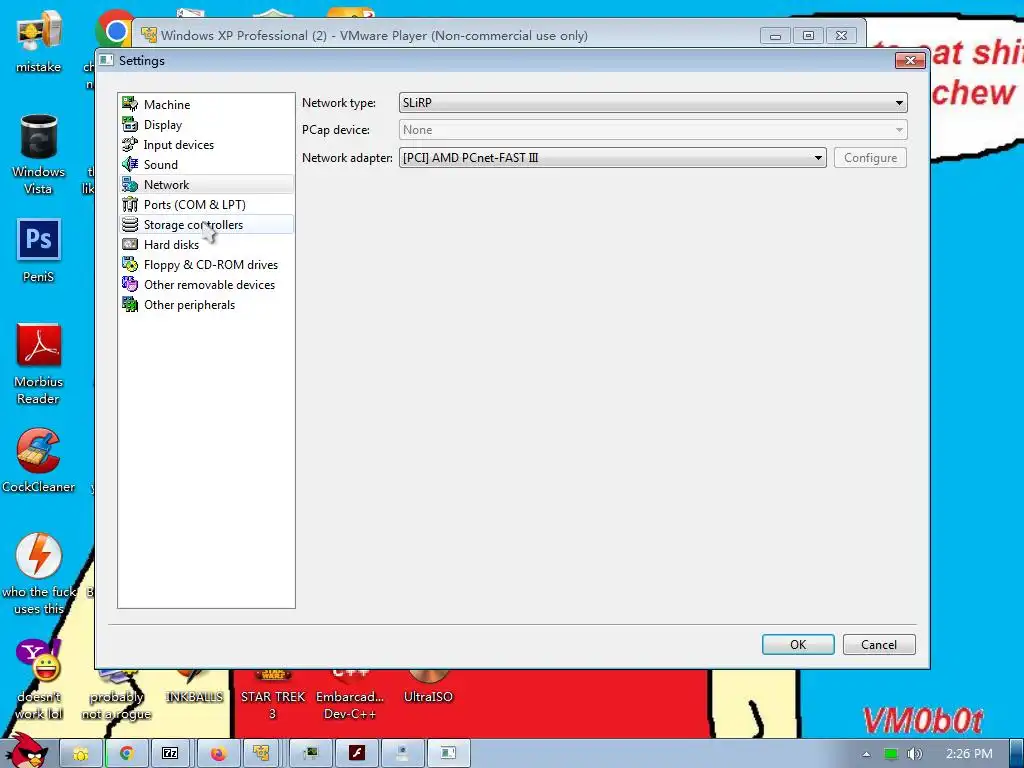Click the Hard disks drive icon
Screen dimensions: 1024x768
(x=130, y=244)
